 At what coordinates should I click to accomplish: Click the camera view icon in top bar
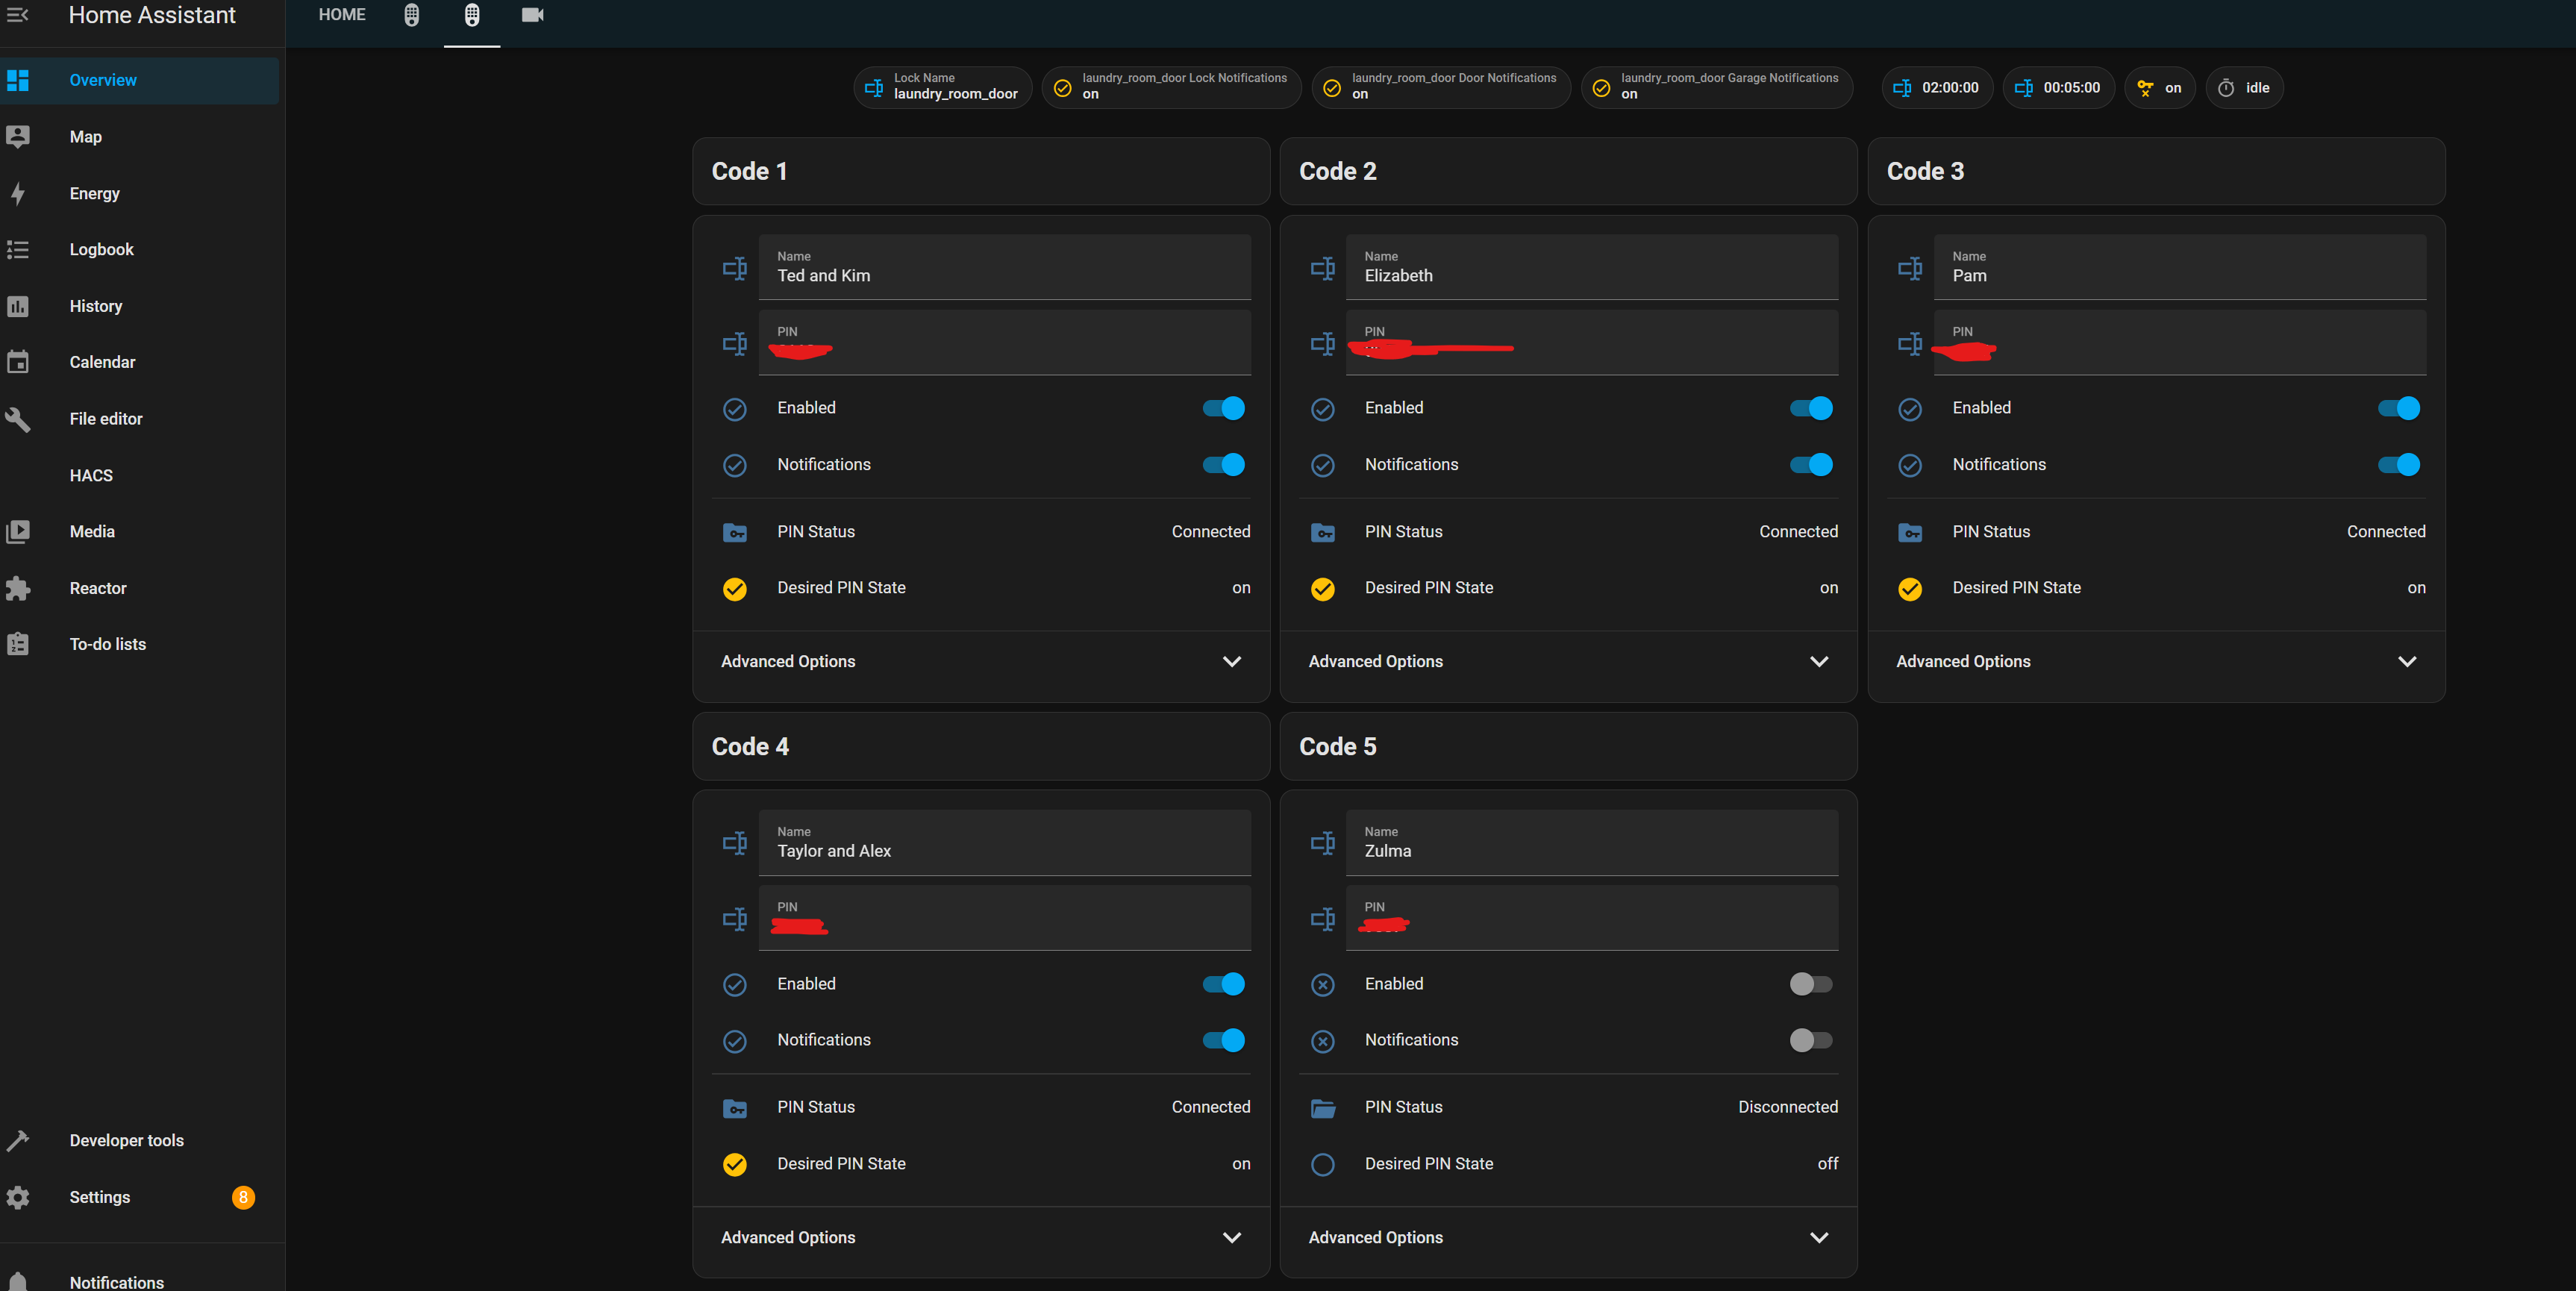[x=533, y=15]
